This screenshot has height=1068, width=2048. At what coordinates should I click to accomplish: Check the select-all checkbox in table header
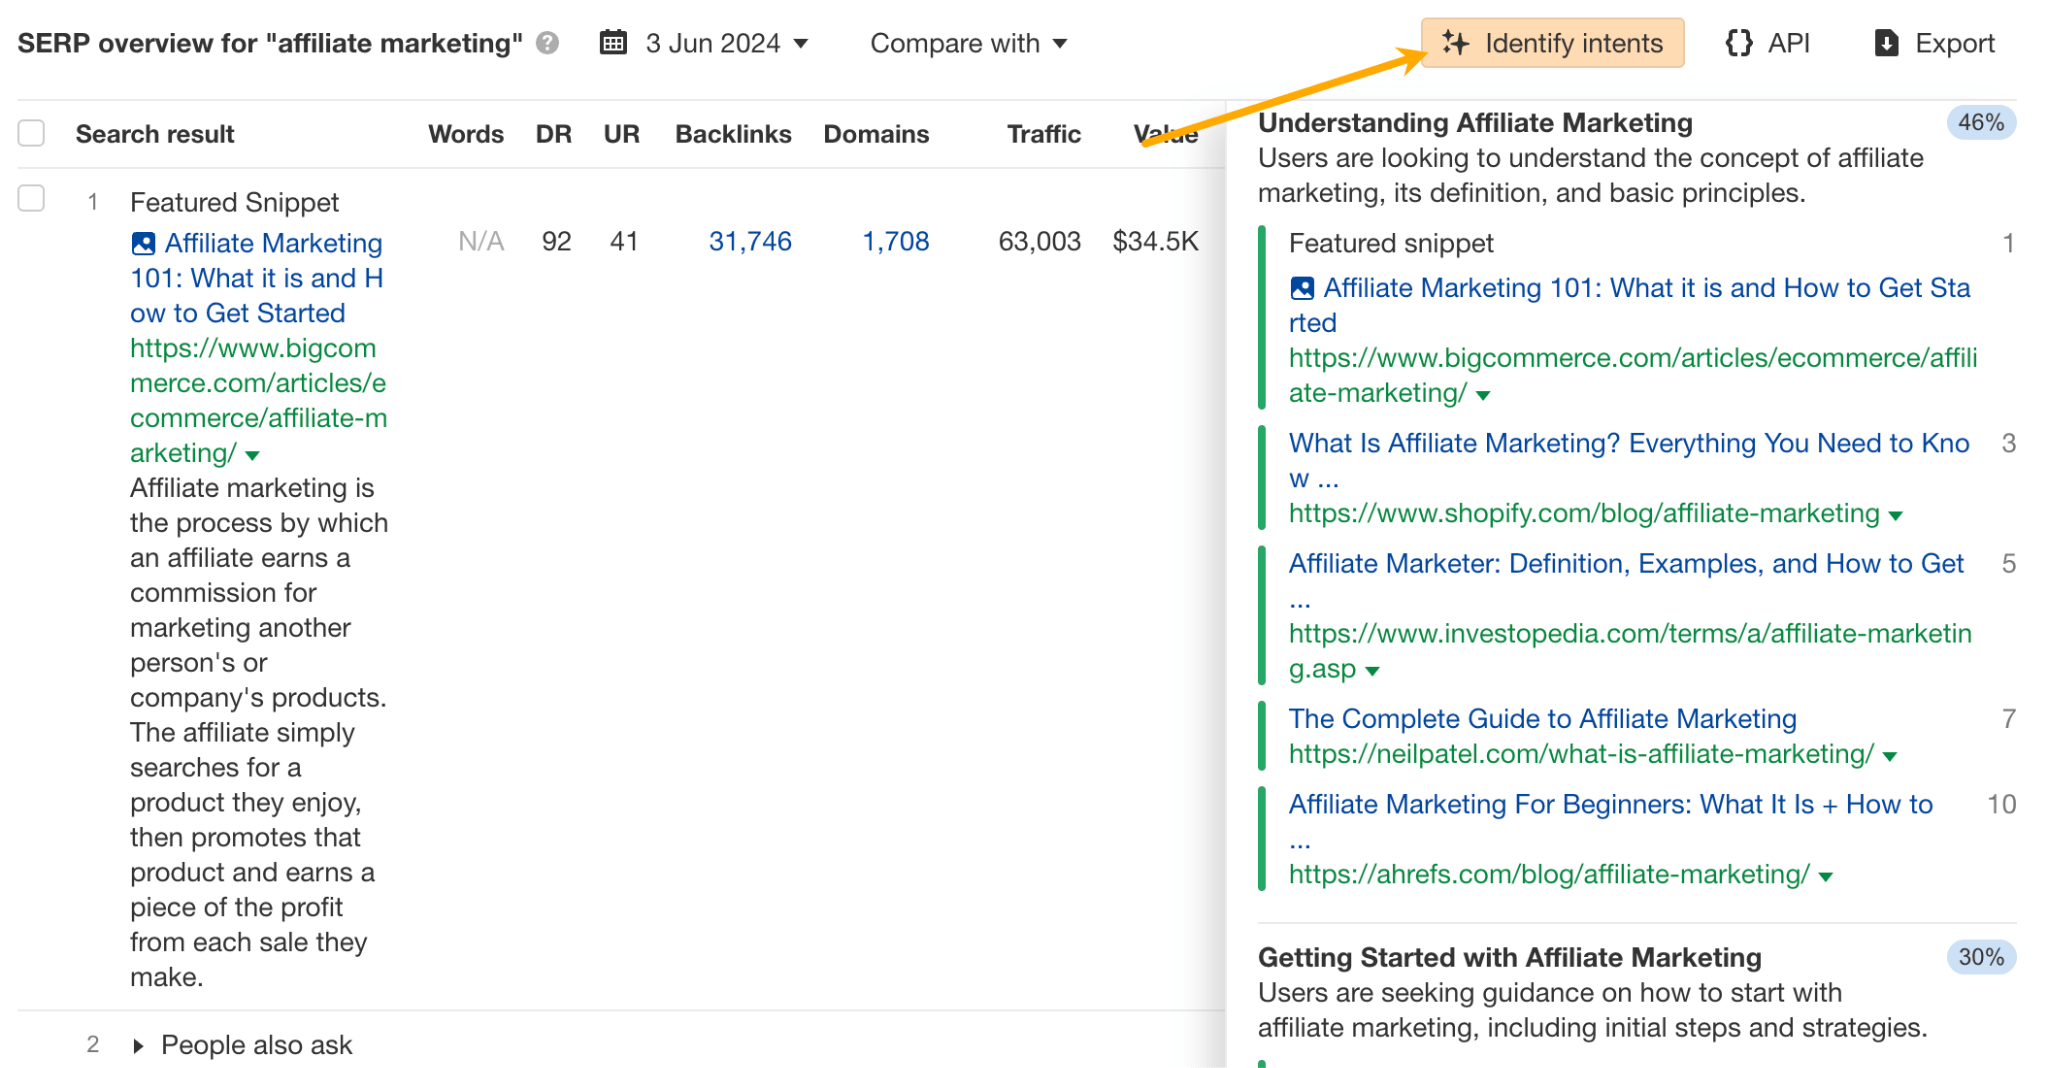click(x=31, y=131)
